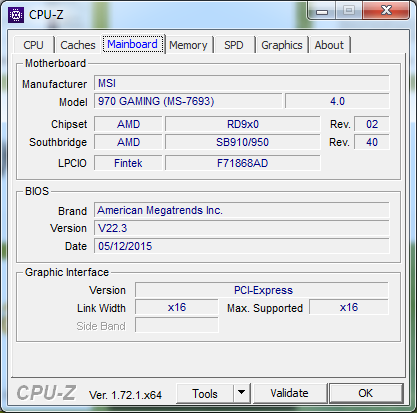417x413 pixels.
Task: Click the Manufacturer field showing MSI
Action: tap(242, 83)
